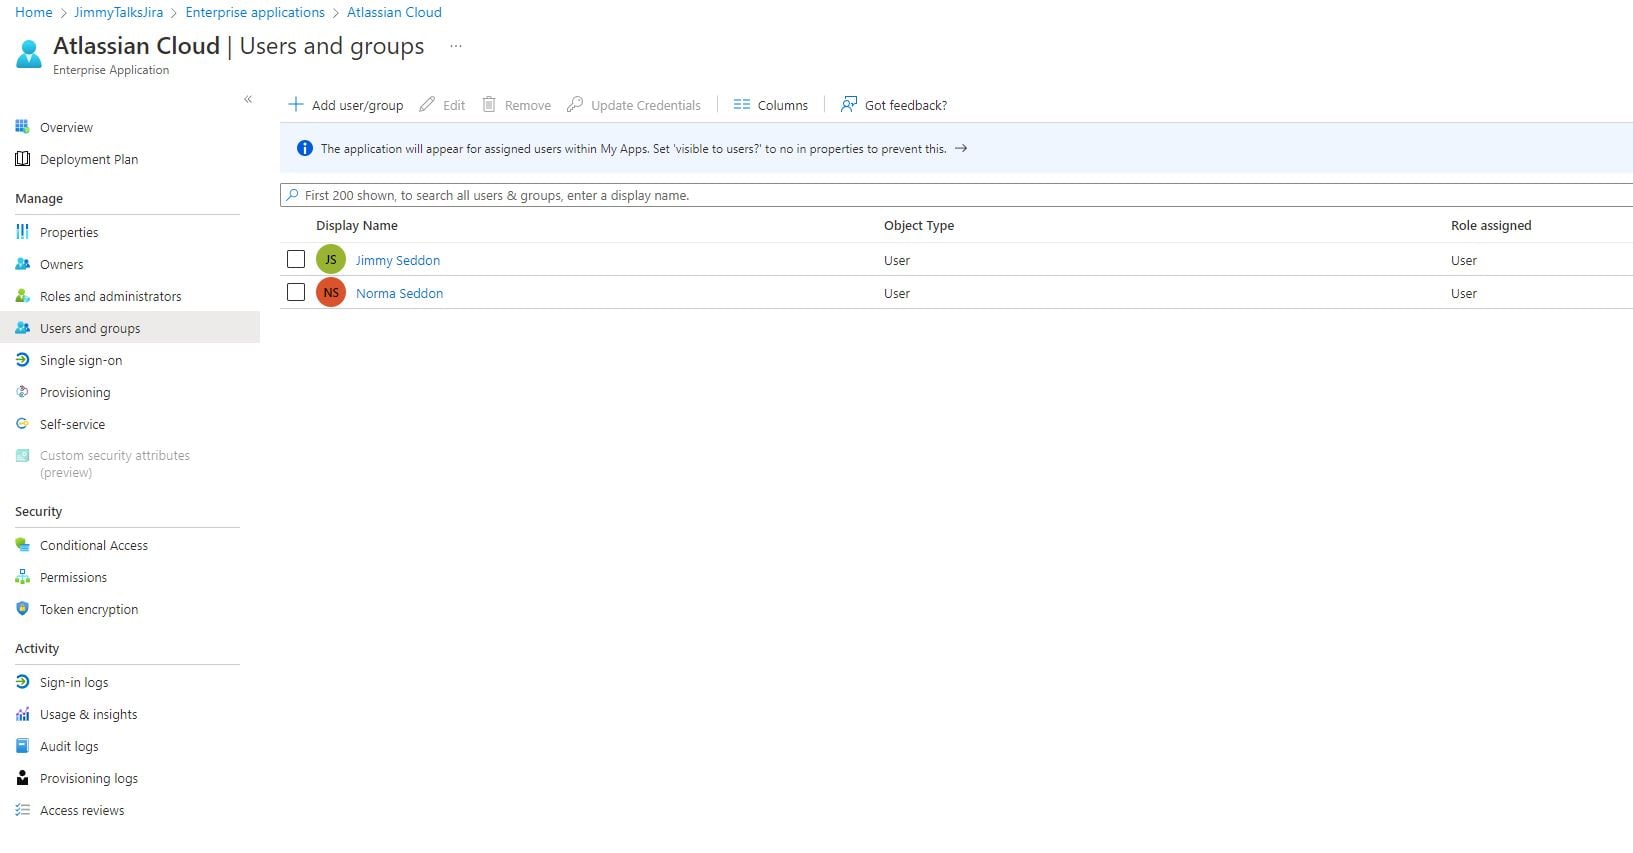Image resolution: width=1633 pixels, height=853 pixels.
Task: Click the Object Type column header
Action: click(x=919, y=225)
